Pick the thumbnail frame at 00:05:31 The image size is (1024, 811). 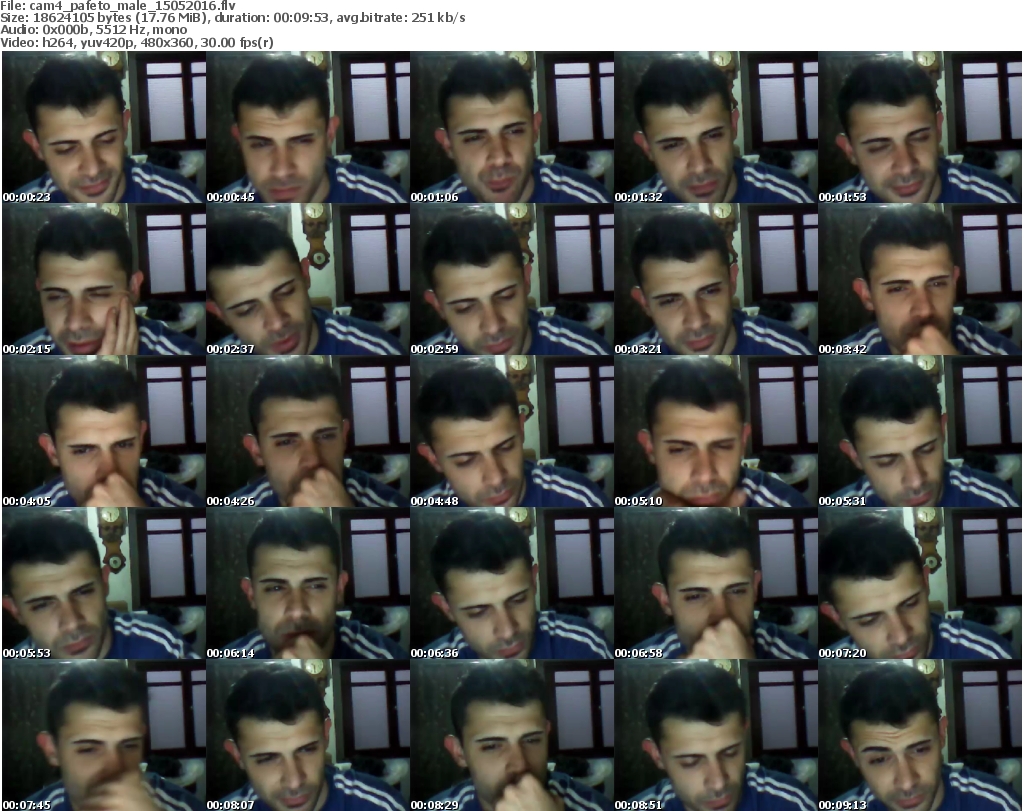pyautogui.click(x=920, y=432)
